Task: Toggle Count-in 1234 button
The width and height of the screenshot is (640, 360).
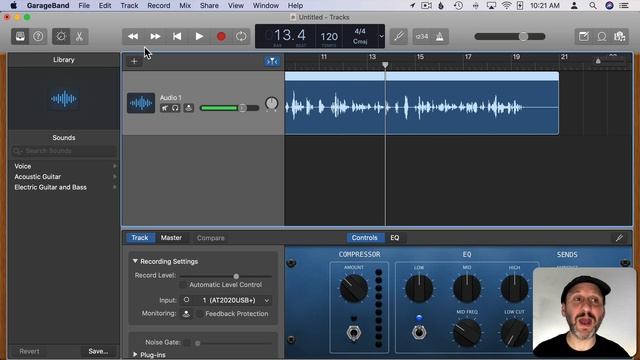Action: (422, 36)
